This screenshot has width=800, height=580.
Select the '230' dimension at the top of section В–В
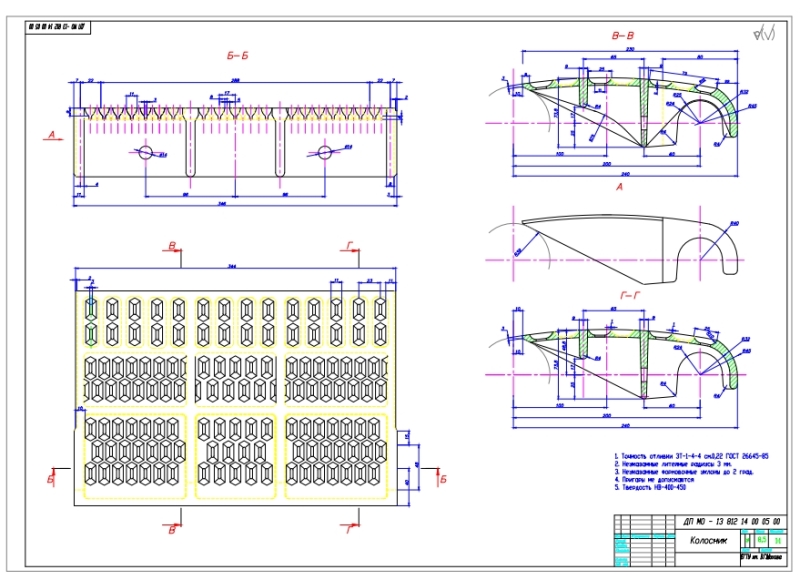[631, 49]
